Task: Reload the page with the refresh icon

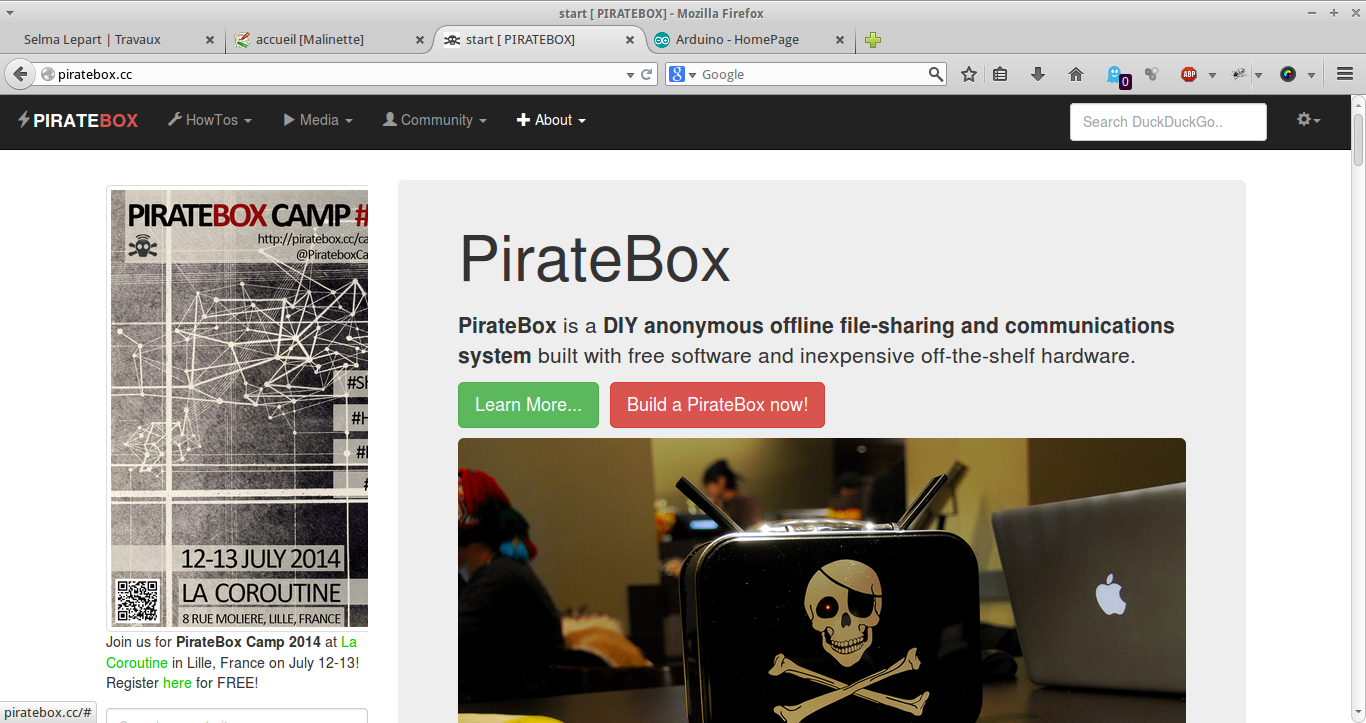Action: pos(647,74)
